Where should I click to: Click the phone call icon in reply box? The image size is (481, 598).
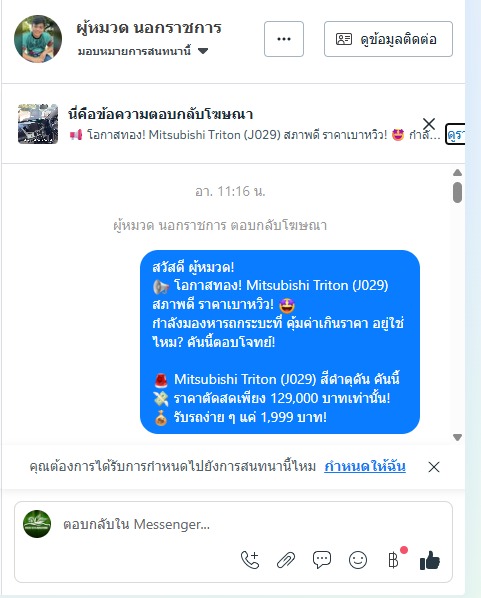[250, 560]
